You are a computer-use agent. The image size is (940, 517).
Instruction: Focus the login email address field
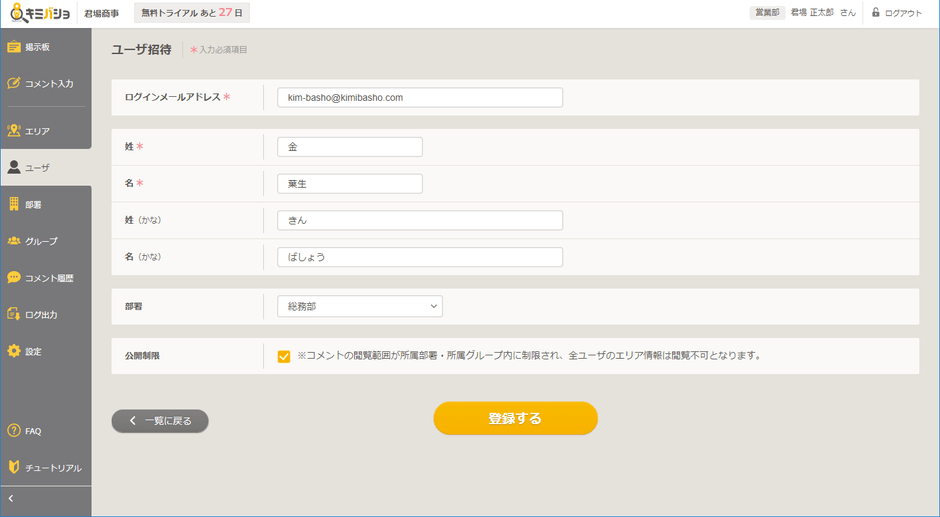(420, 98)
